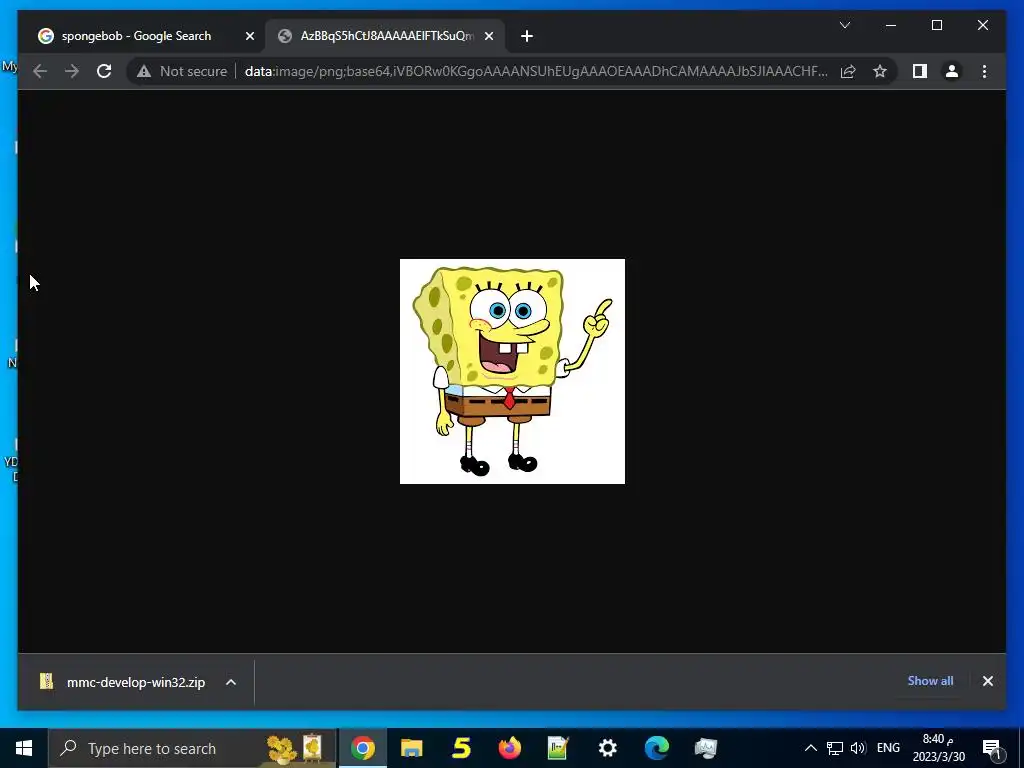Close the data image tab
The image size is (1024, 768).
pos(488,36)
